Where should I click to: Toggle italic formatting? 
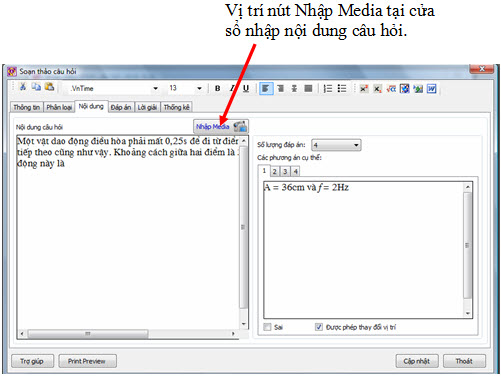coord(232,88)
